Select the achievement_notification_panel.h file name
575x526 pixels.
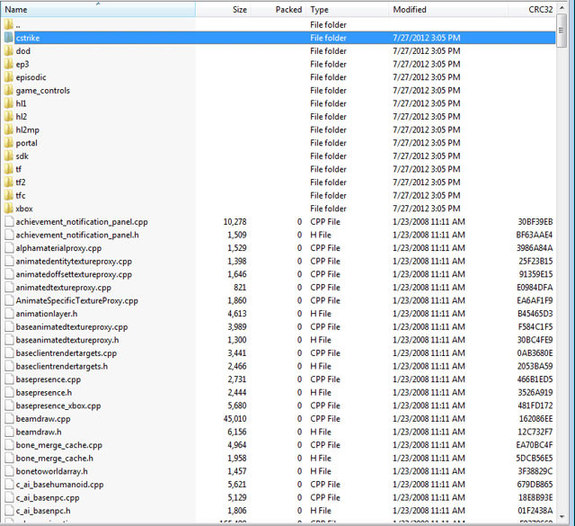(x=77, y=235)
